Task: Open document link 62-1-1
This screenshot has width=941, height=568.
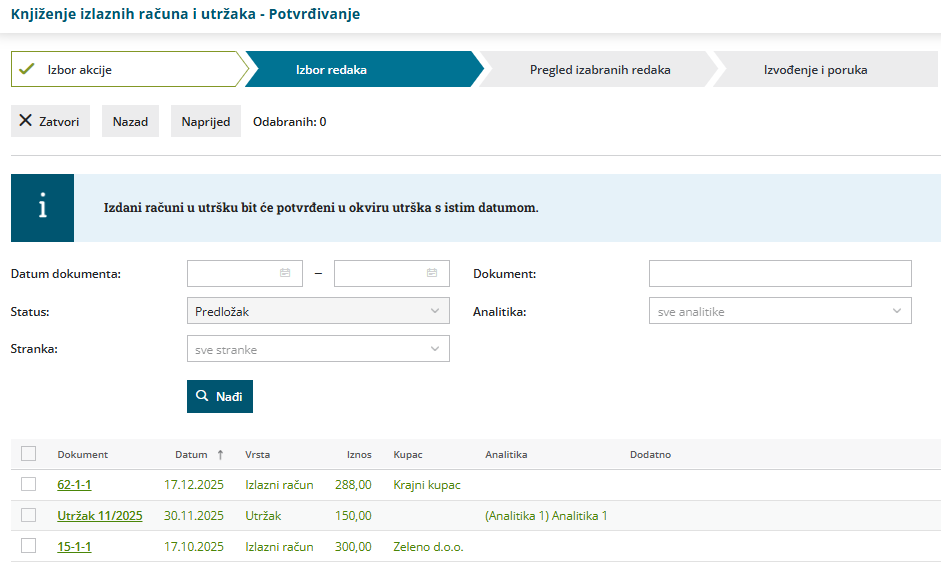Action: (x=74, y=485)
